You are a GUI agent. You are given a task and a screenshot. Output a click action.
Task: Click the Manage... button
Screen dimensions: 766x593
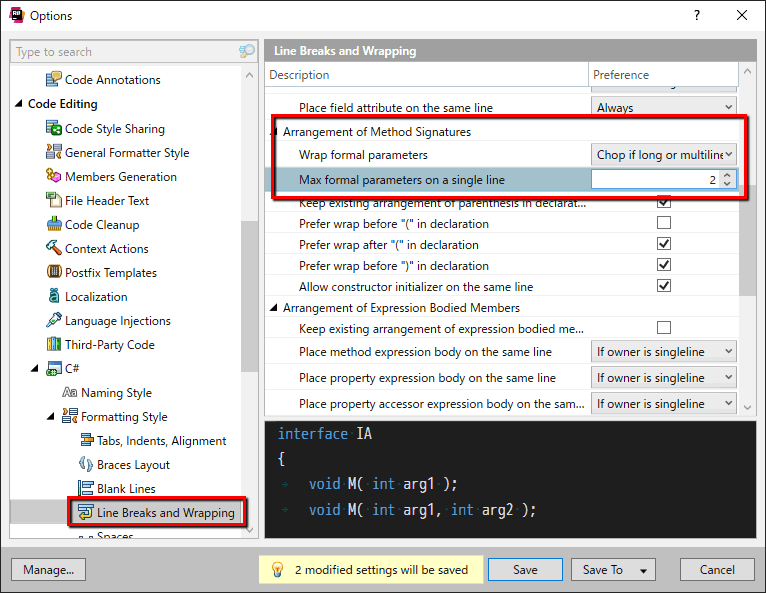click(x=48, y=570)
